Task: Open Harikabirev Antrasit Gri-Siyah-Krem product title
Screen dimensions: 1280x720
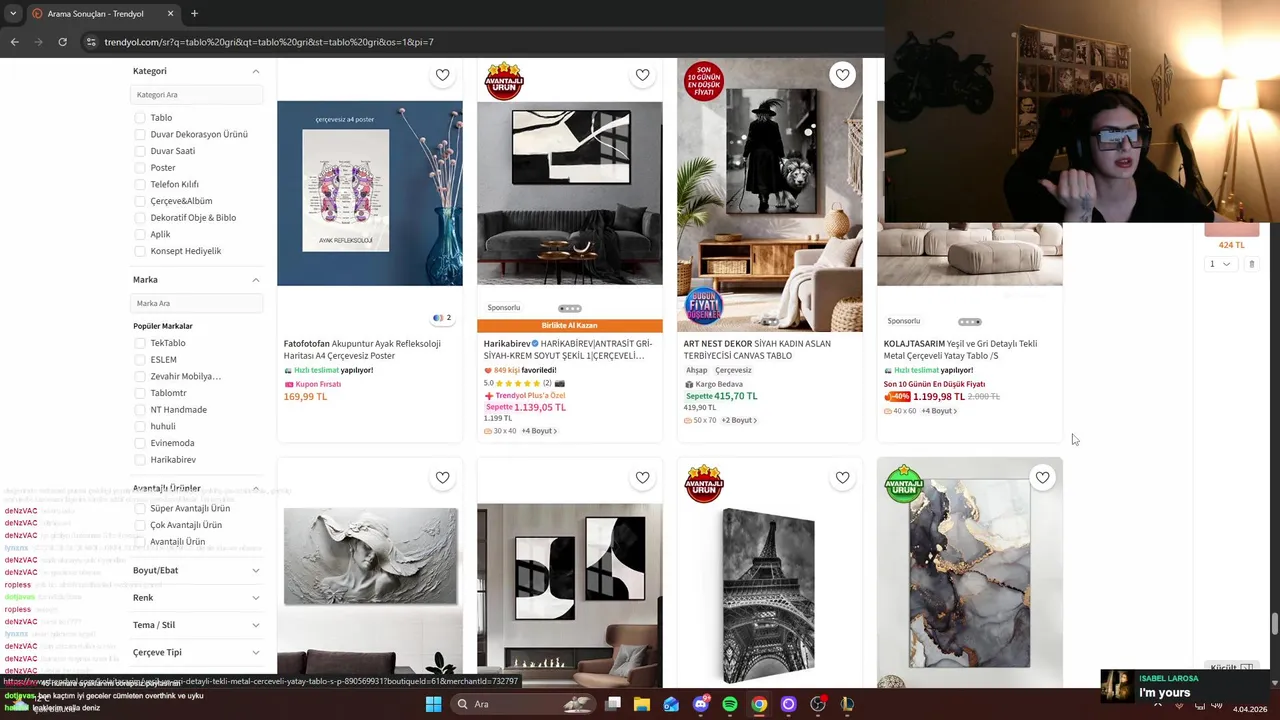Action: tap(567, 349)
